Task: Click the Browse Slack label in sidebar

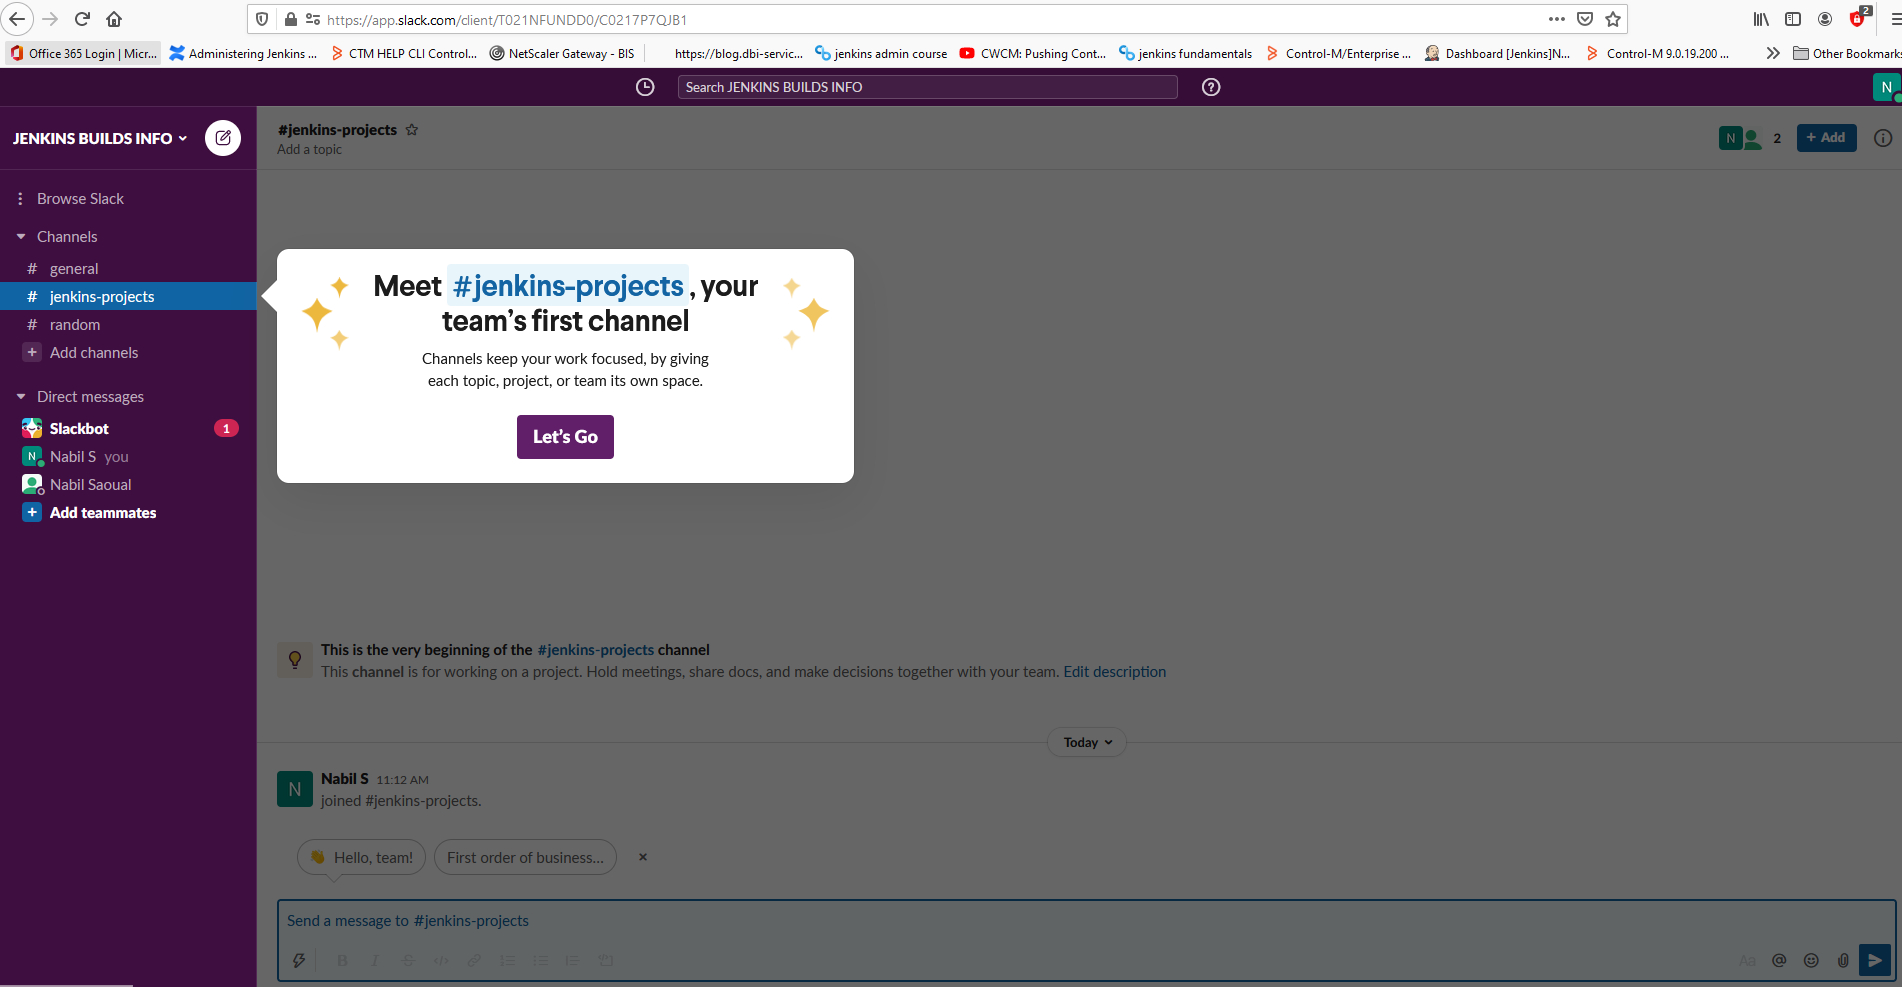Action: click(x=80, y=199)
